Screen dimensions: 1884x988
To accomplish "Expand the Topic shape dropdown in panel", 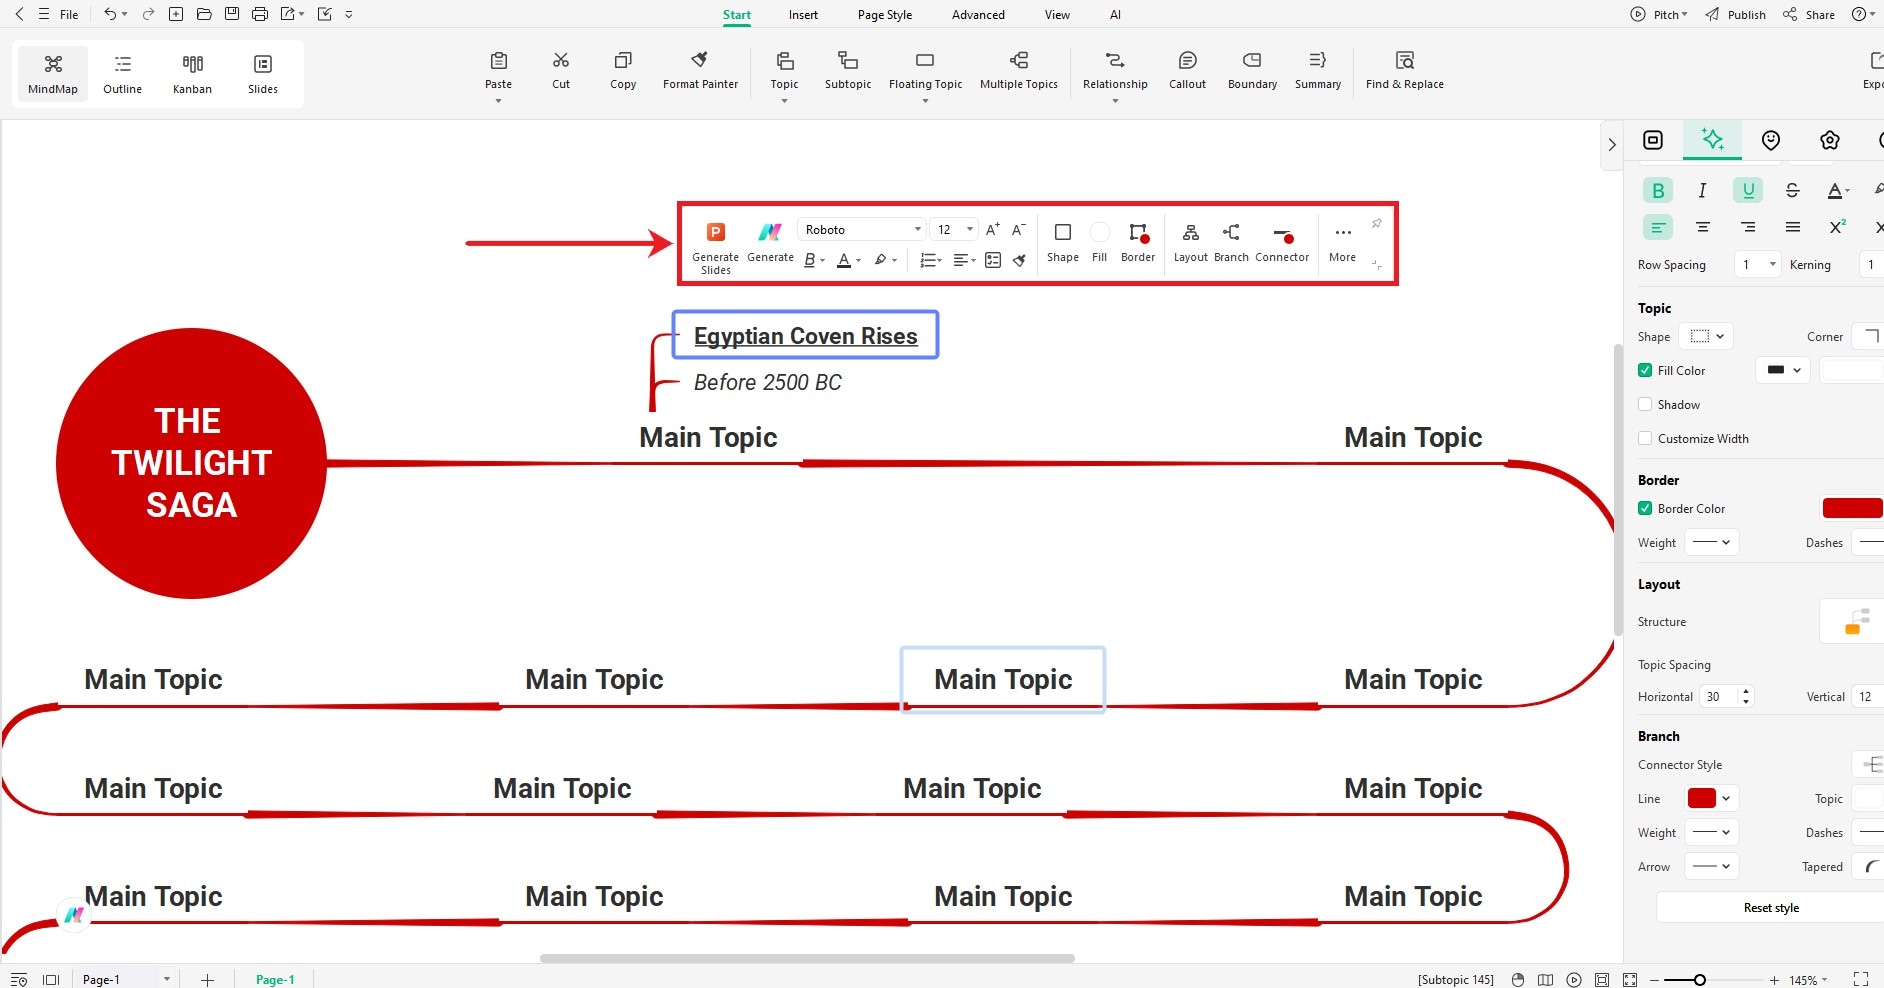I will point(1705,336).
